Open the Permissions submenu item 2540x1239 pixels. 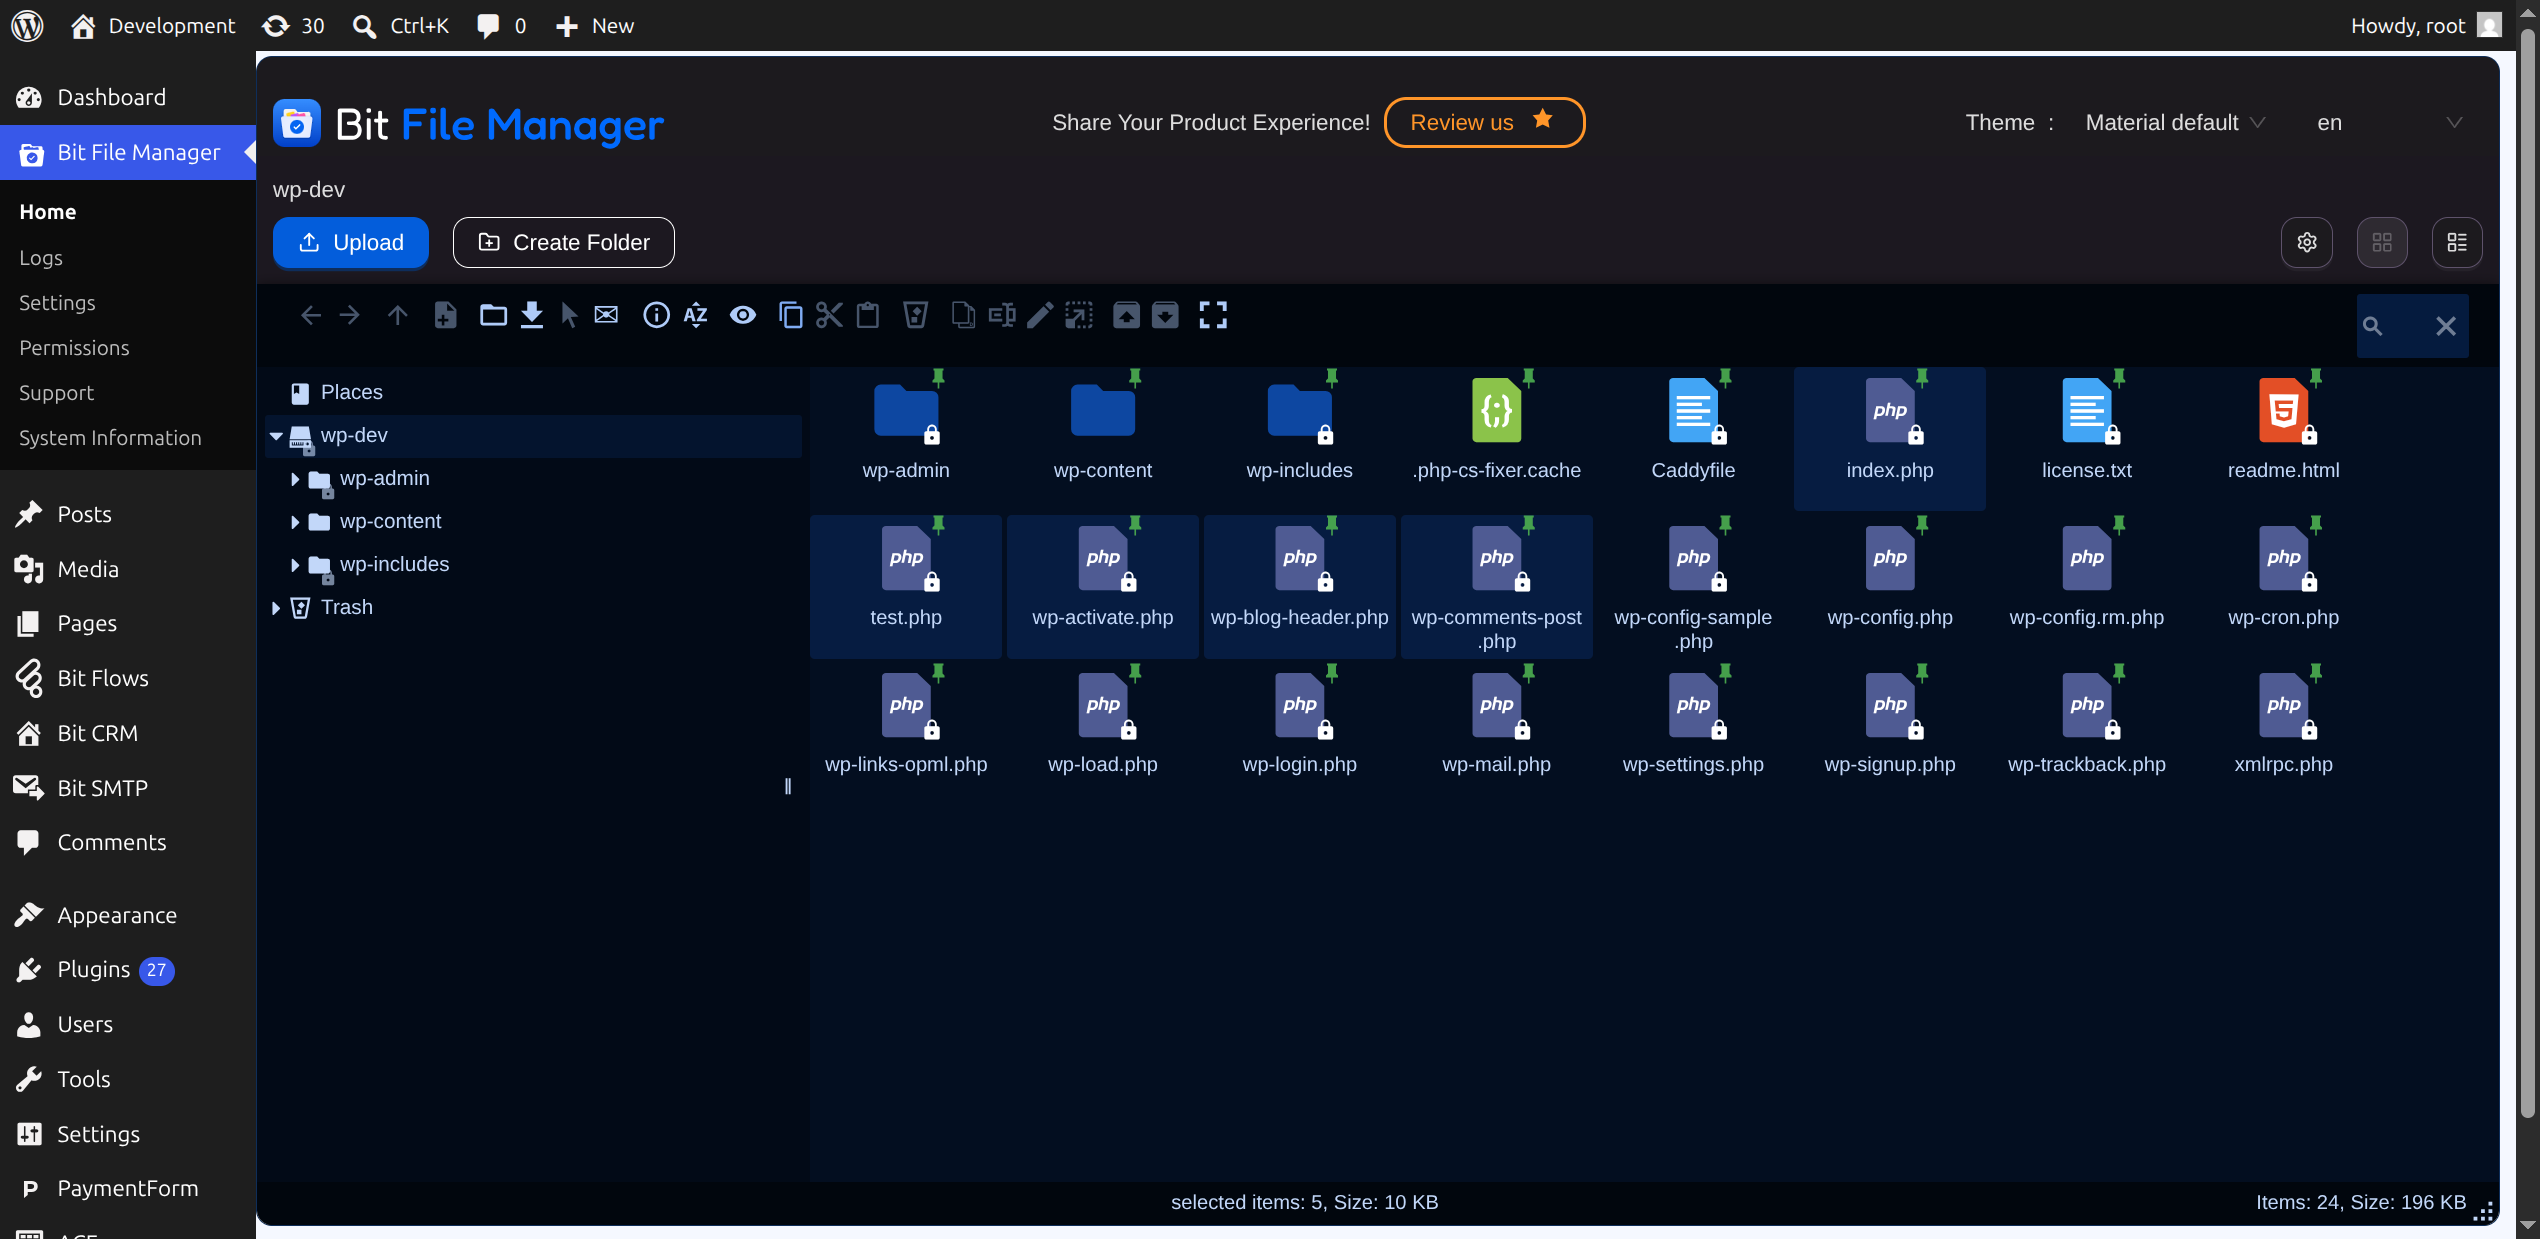[74, 348]
